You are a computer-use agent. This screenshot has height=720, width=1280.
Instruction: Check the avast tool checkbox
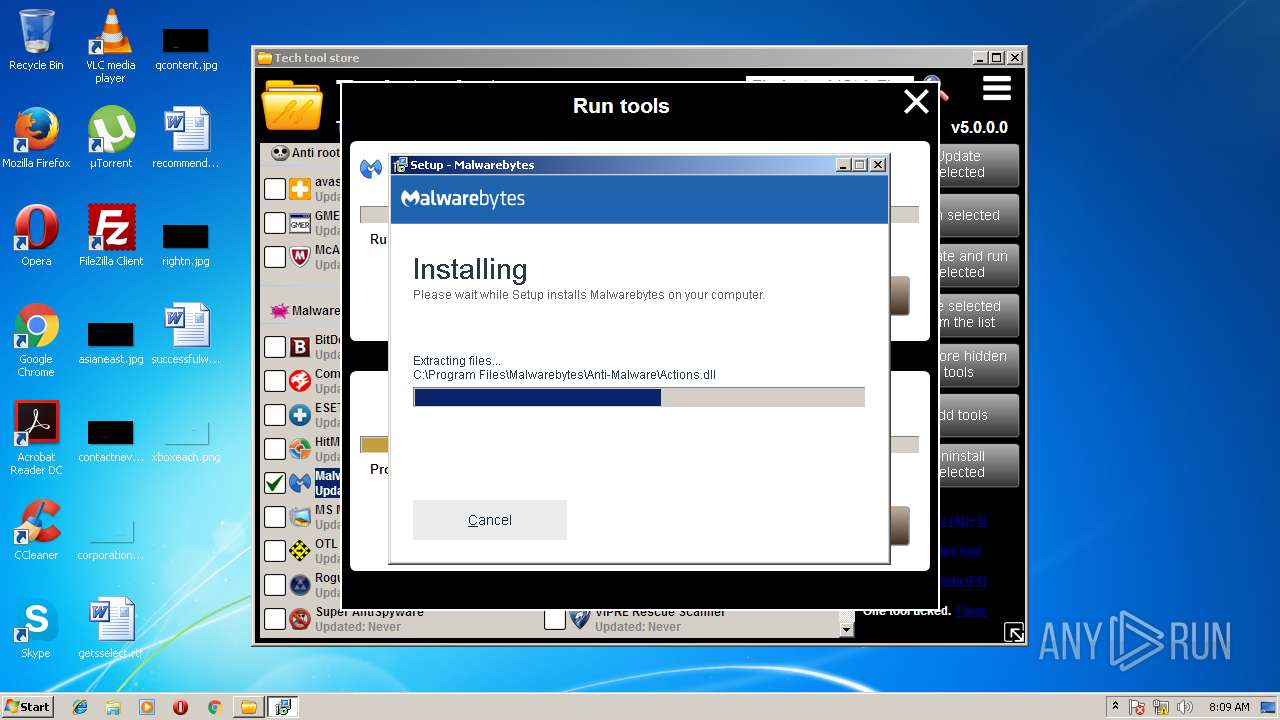275,189
